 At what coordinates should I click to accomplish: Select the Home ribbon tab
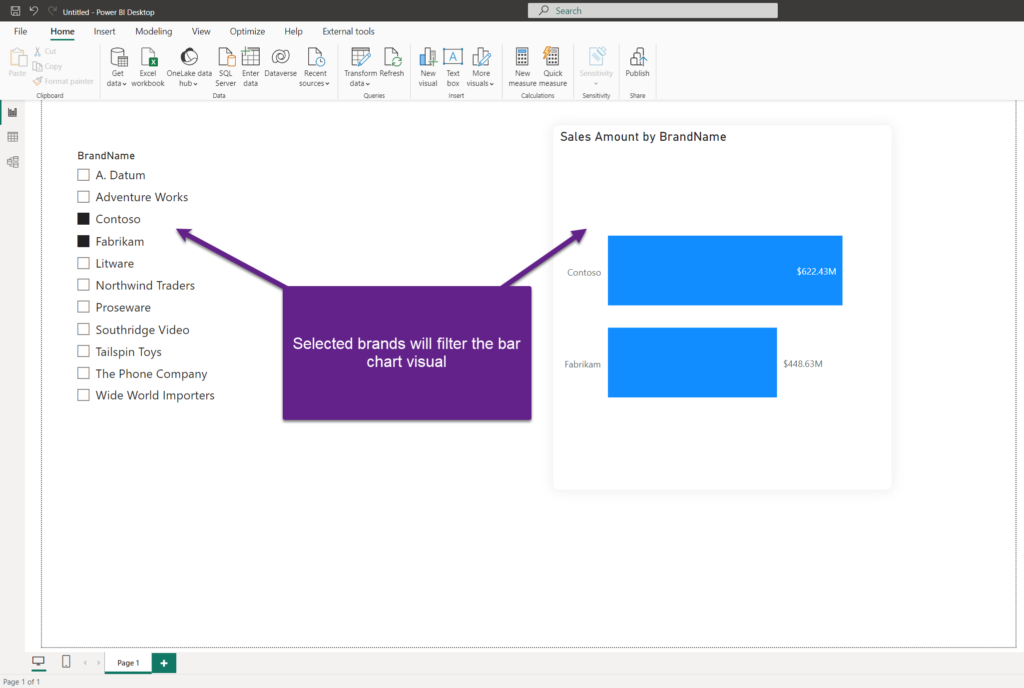click(x=62, y=31)
